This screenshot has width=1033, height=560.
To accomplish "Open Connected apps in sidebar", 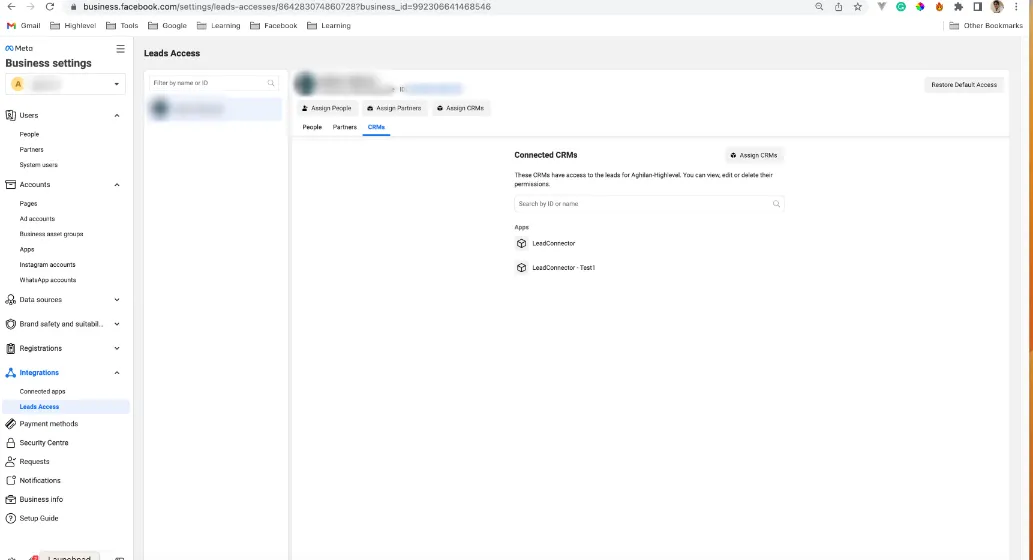I will coord(43,391).
